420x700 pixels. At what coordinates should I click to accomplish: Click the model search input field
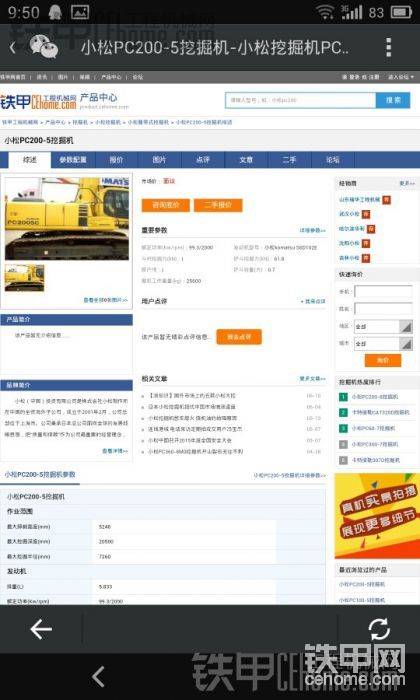300,100
